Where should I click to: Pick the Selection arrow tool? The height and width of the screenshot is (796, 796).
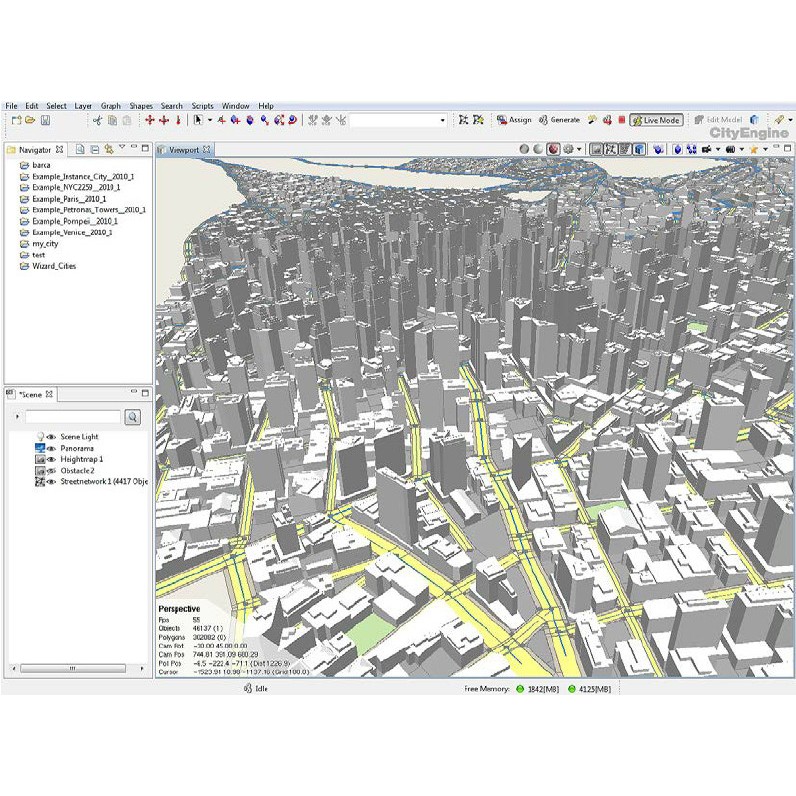click(x=198, y=120)
